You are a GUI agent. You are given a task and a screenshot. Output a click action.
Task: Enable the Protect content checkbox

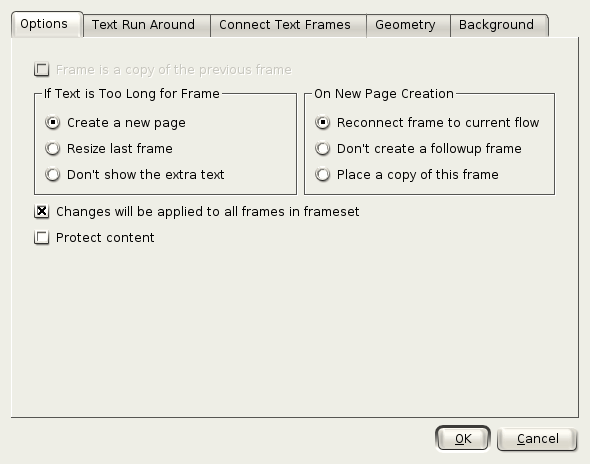point(41,237)
